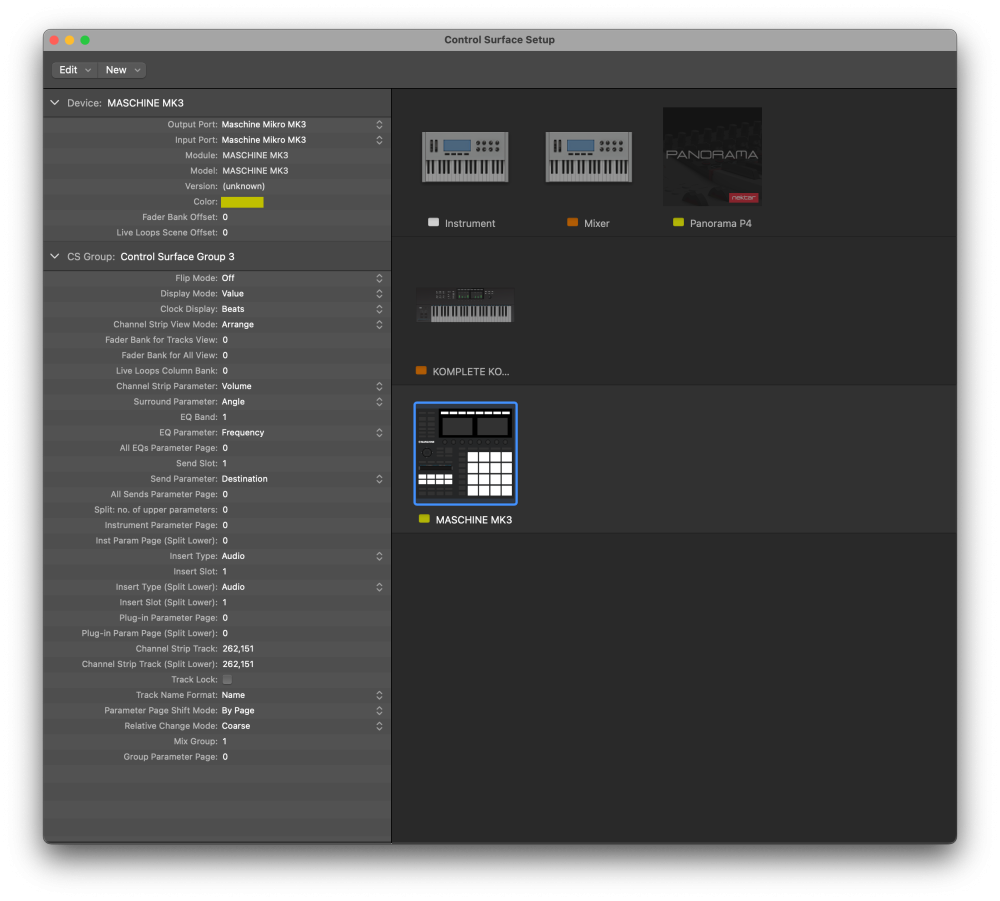Click the yellow Color swatch
This screenshot has width=1000, height=901.
242,201
